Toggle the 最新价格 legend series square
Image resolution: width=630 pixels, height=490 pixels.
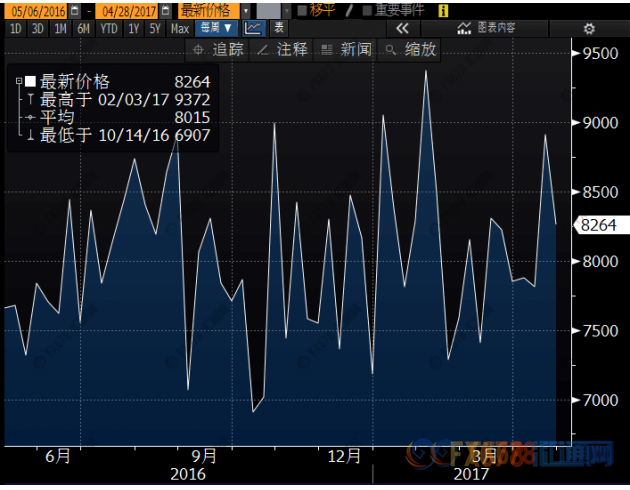coord(30,81)
